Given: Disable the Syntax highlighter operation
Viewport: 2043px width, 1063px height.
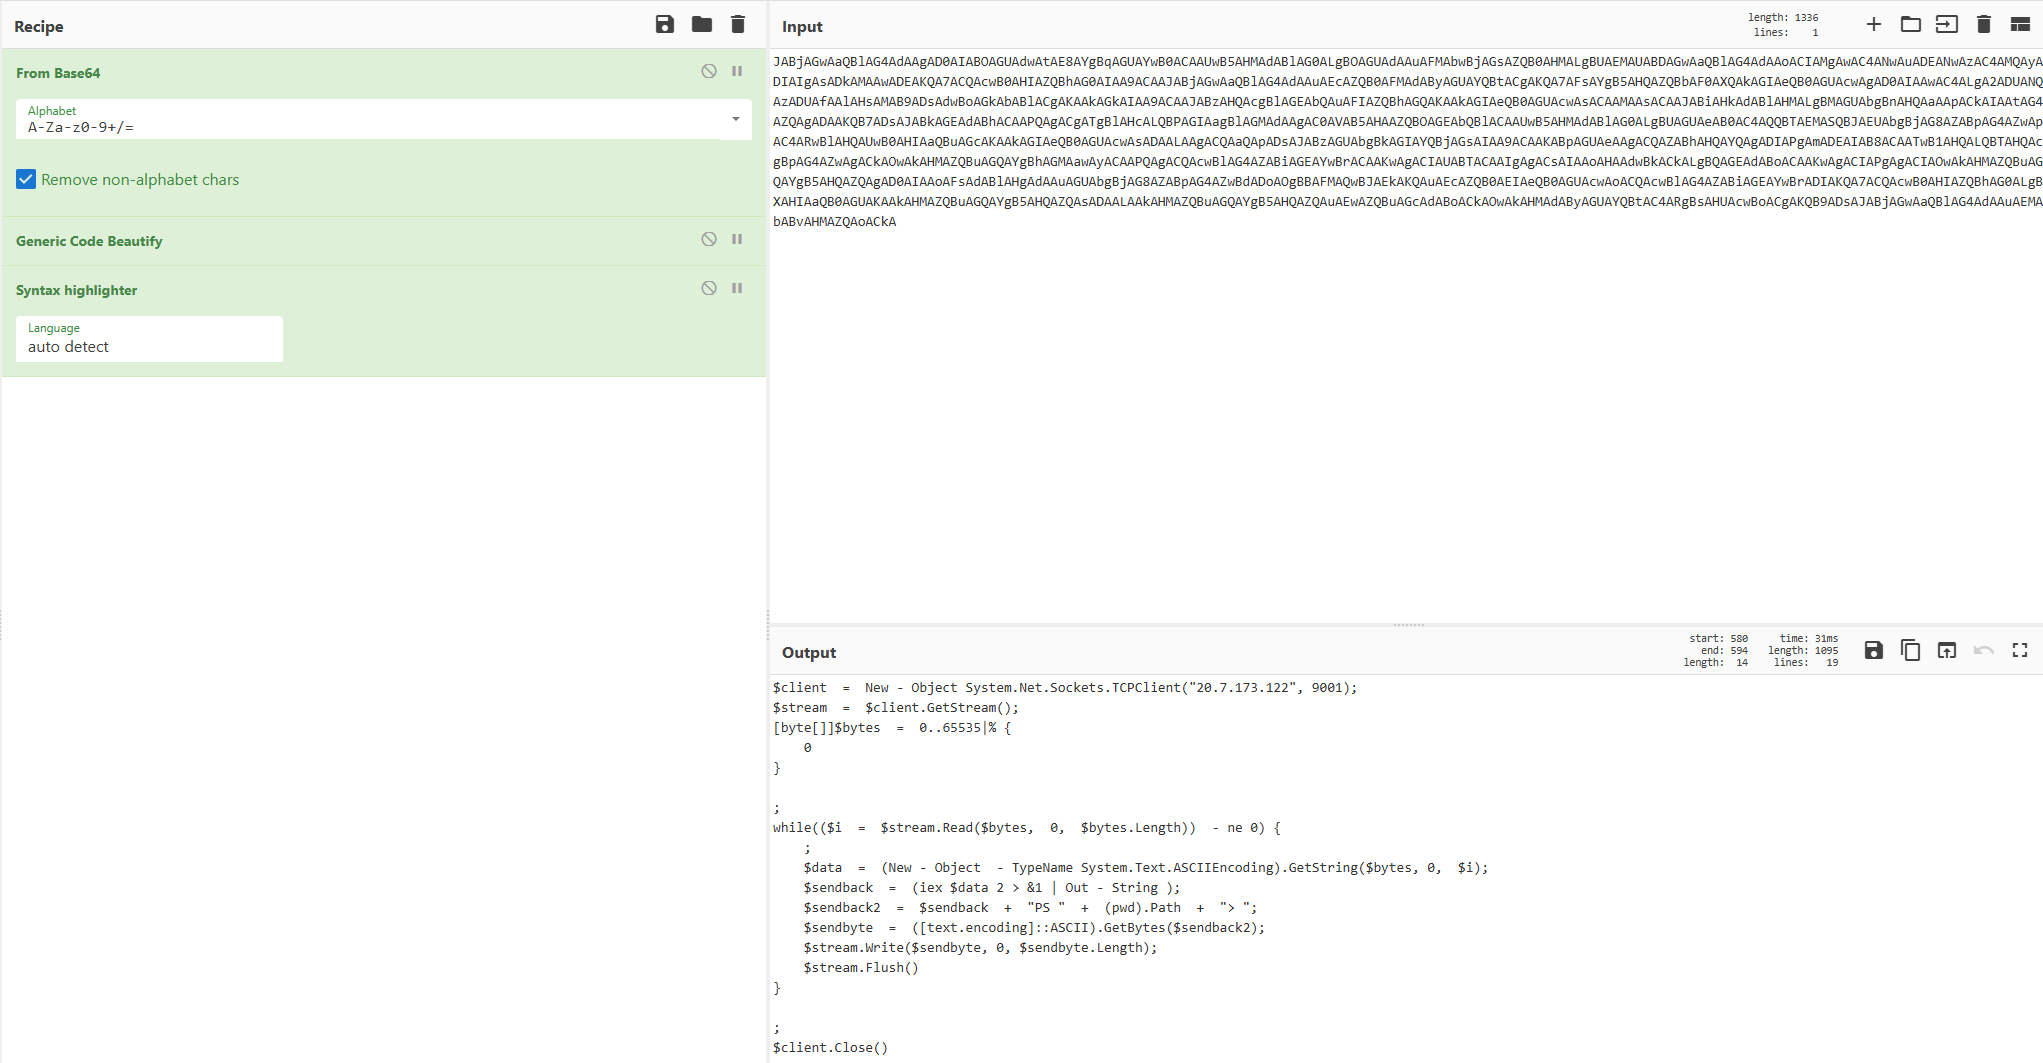Looking at the screenshot, I should (708, 288).
